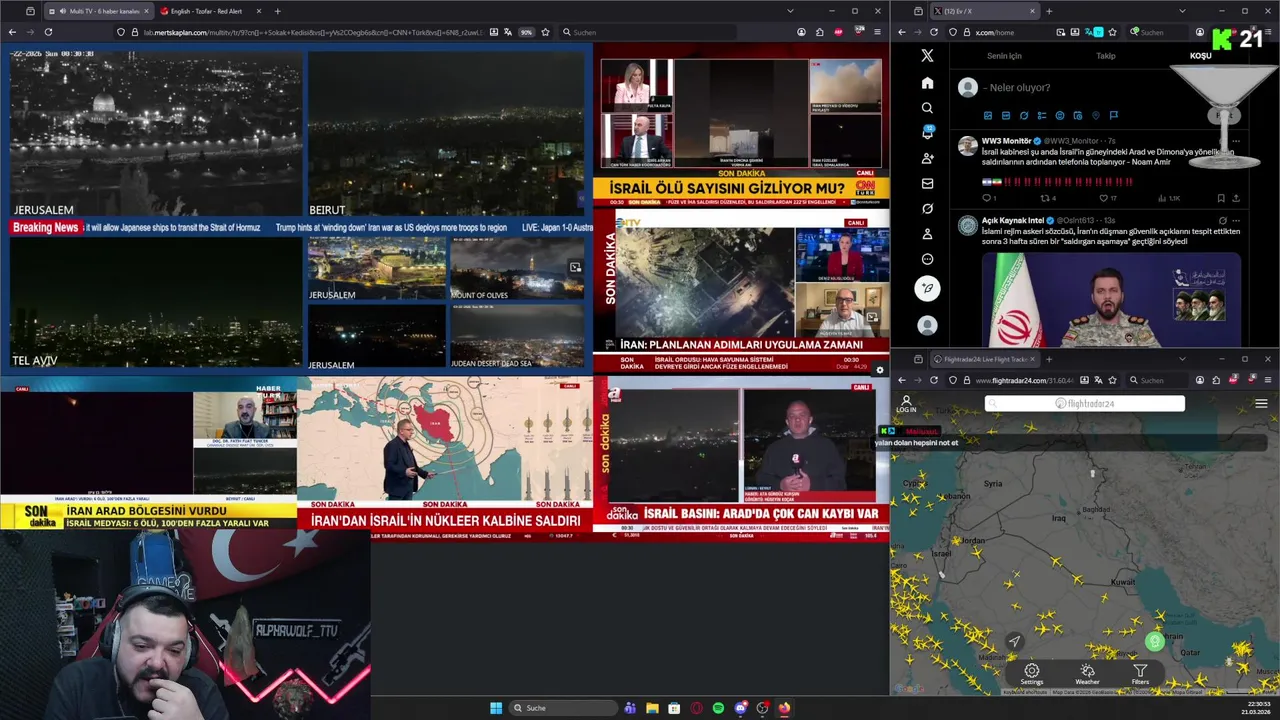Share the WW3 Monitör post
1280x720 pixels.
(x=1236, y=198)
